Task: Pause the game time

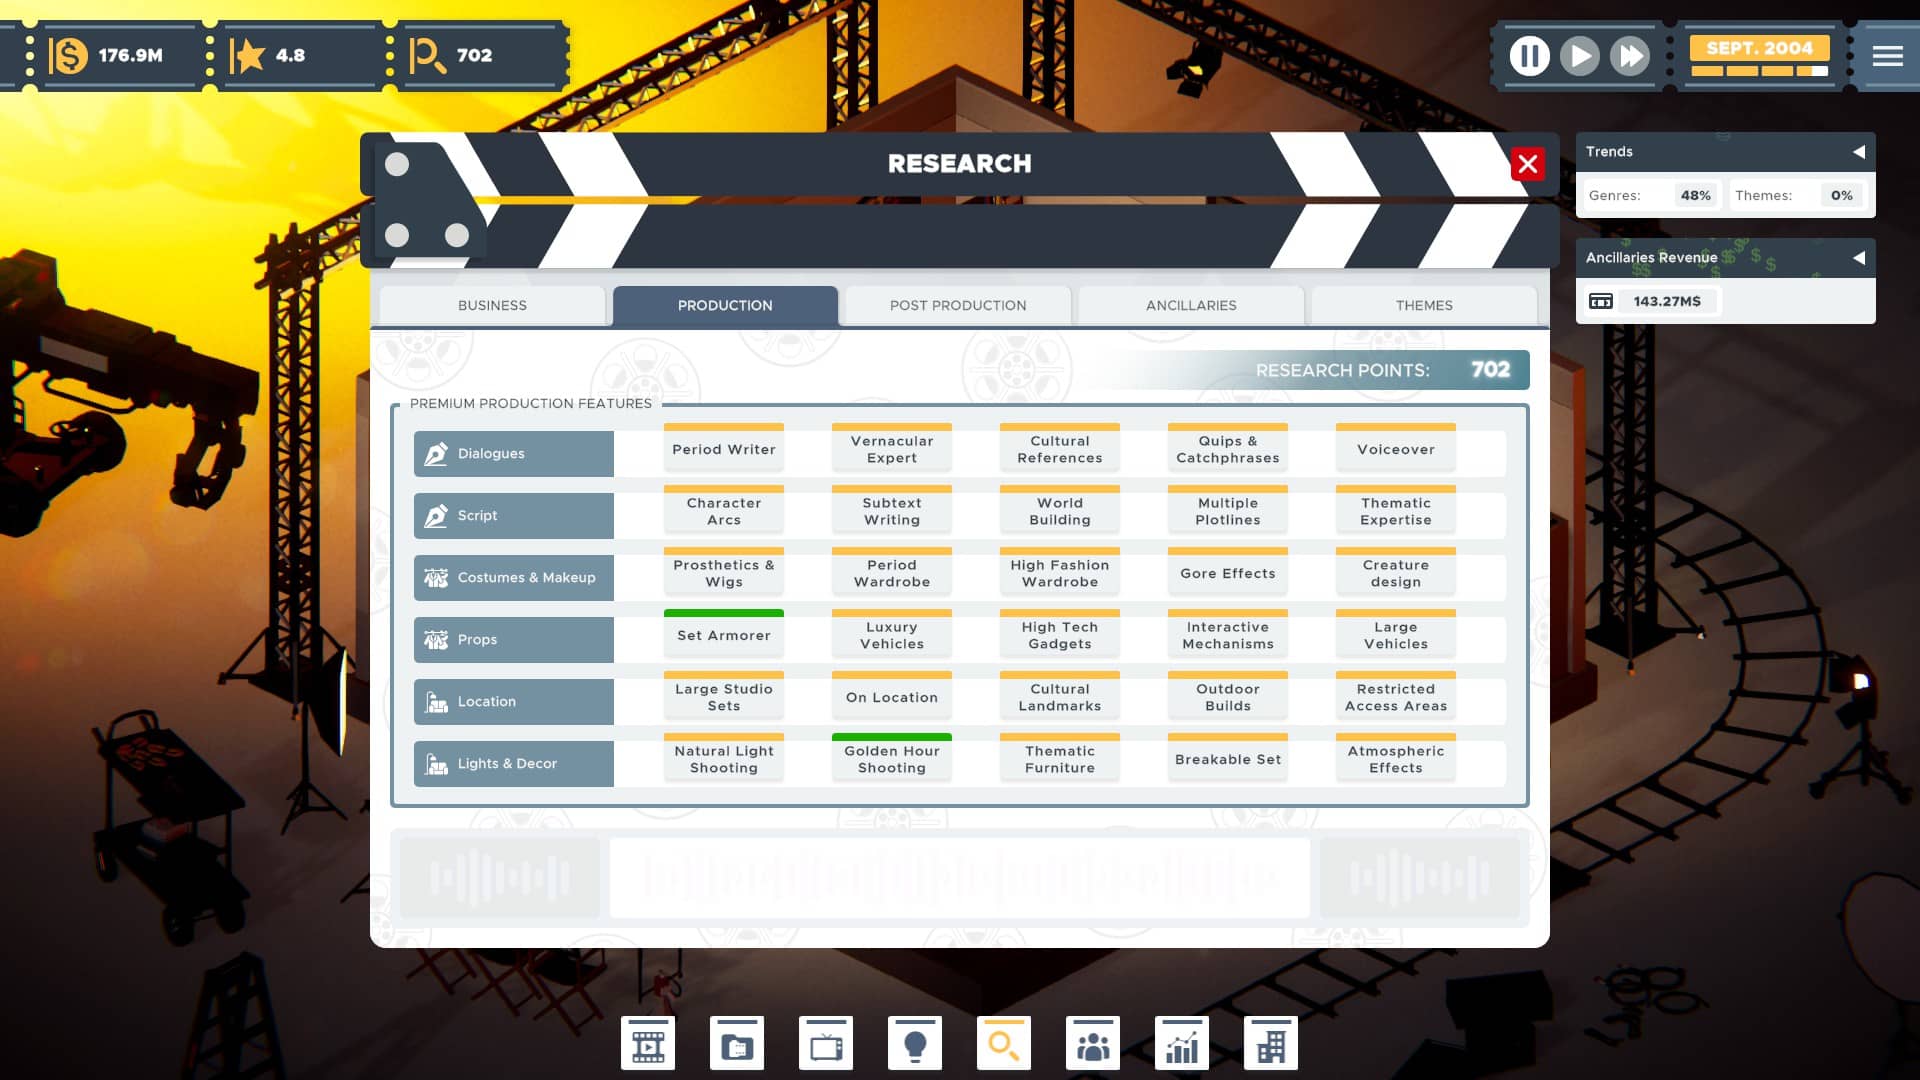Action: click(1529, 56)
